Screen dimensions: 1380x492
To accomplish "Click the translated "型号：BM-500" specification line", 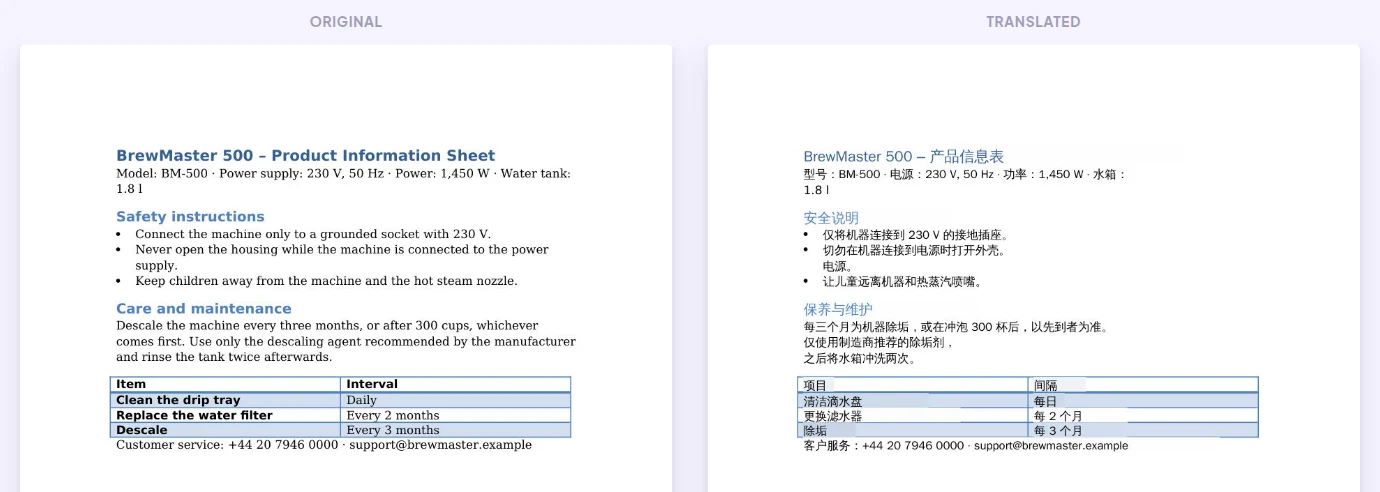I will tap(965, 182).
